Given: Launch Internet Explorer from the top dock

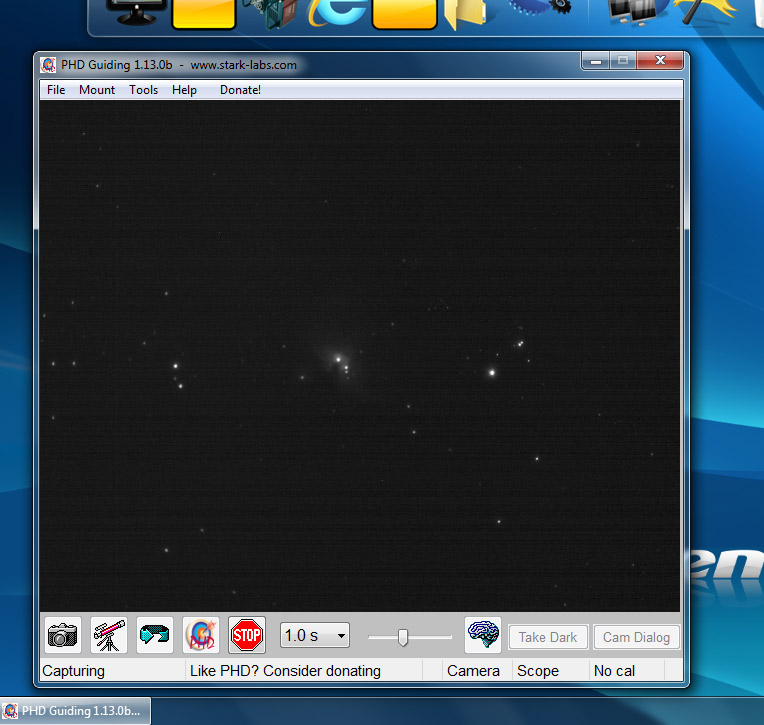Looking at the screenshot, I should [334, 12].
